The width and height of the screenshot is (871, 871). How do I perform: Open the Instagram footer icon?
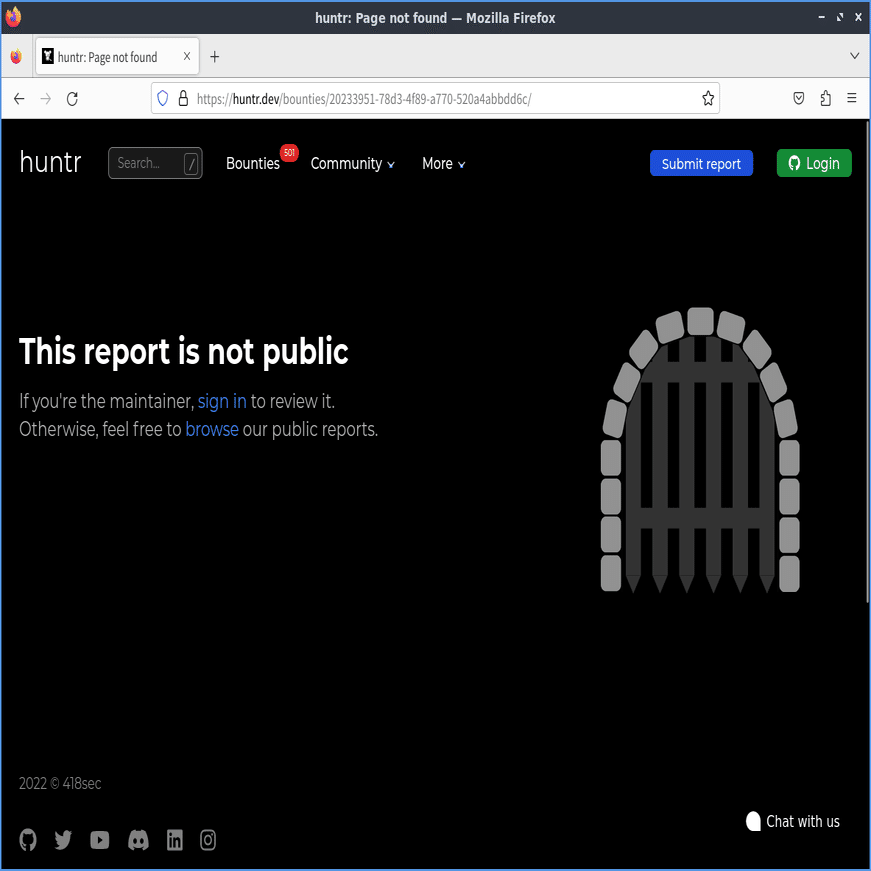pos(208,840)
